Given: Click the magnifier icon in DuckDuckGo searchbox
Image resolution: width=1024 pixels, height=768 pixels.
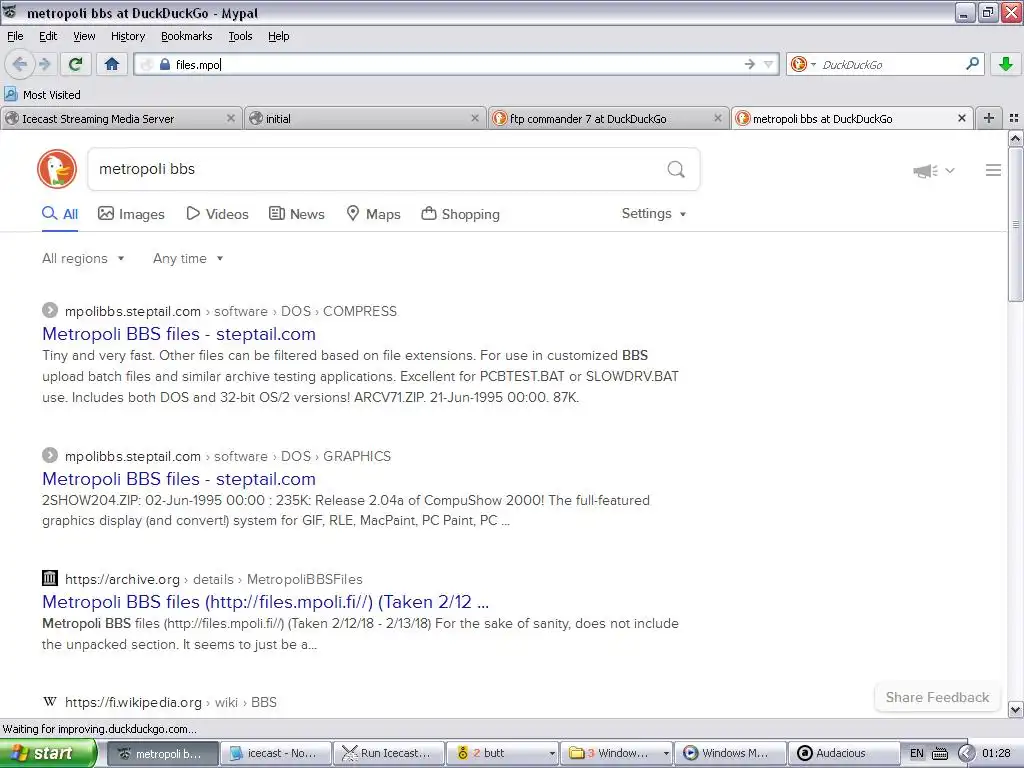Looking at the screenshot, I should (676, 170).
